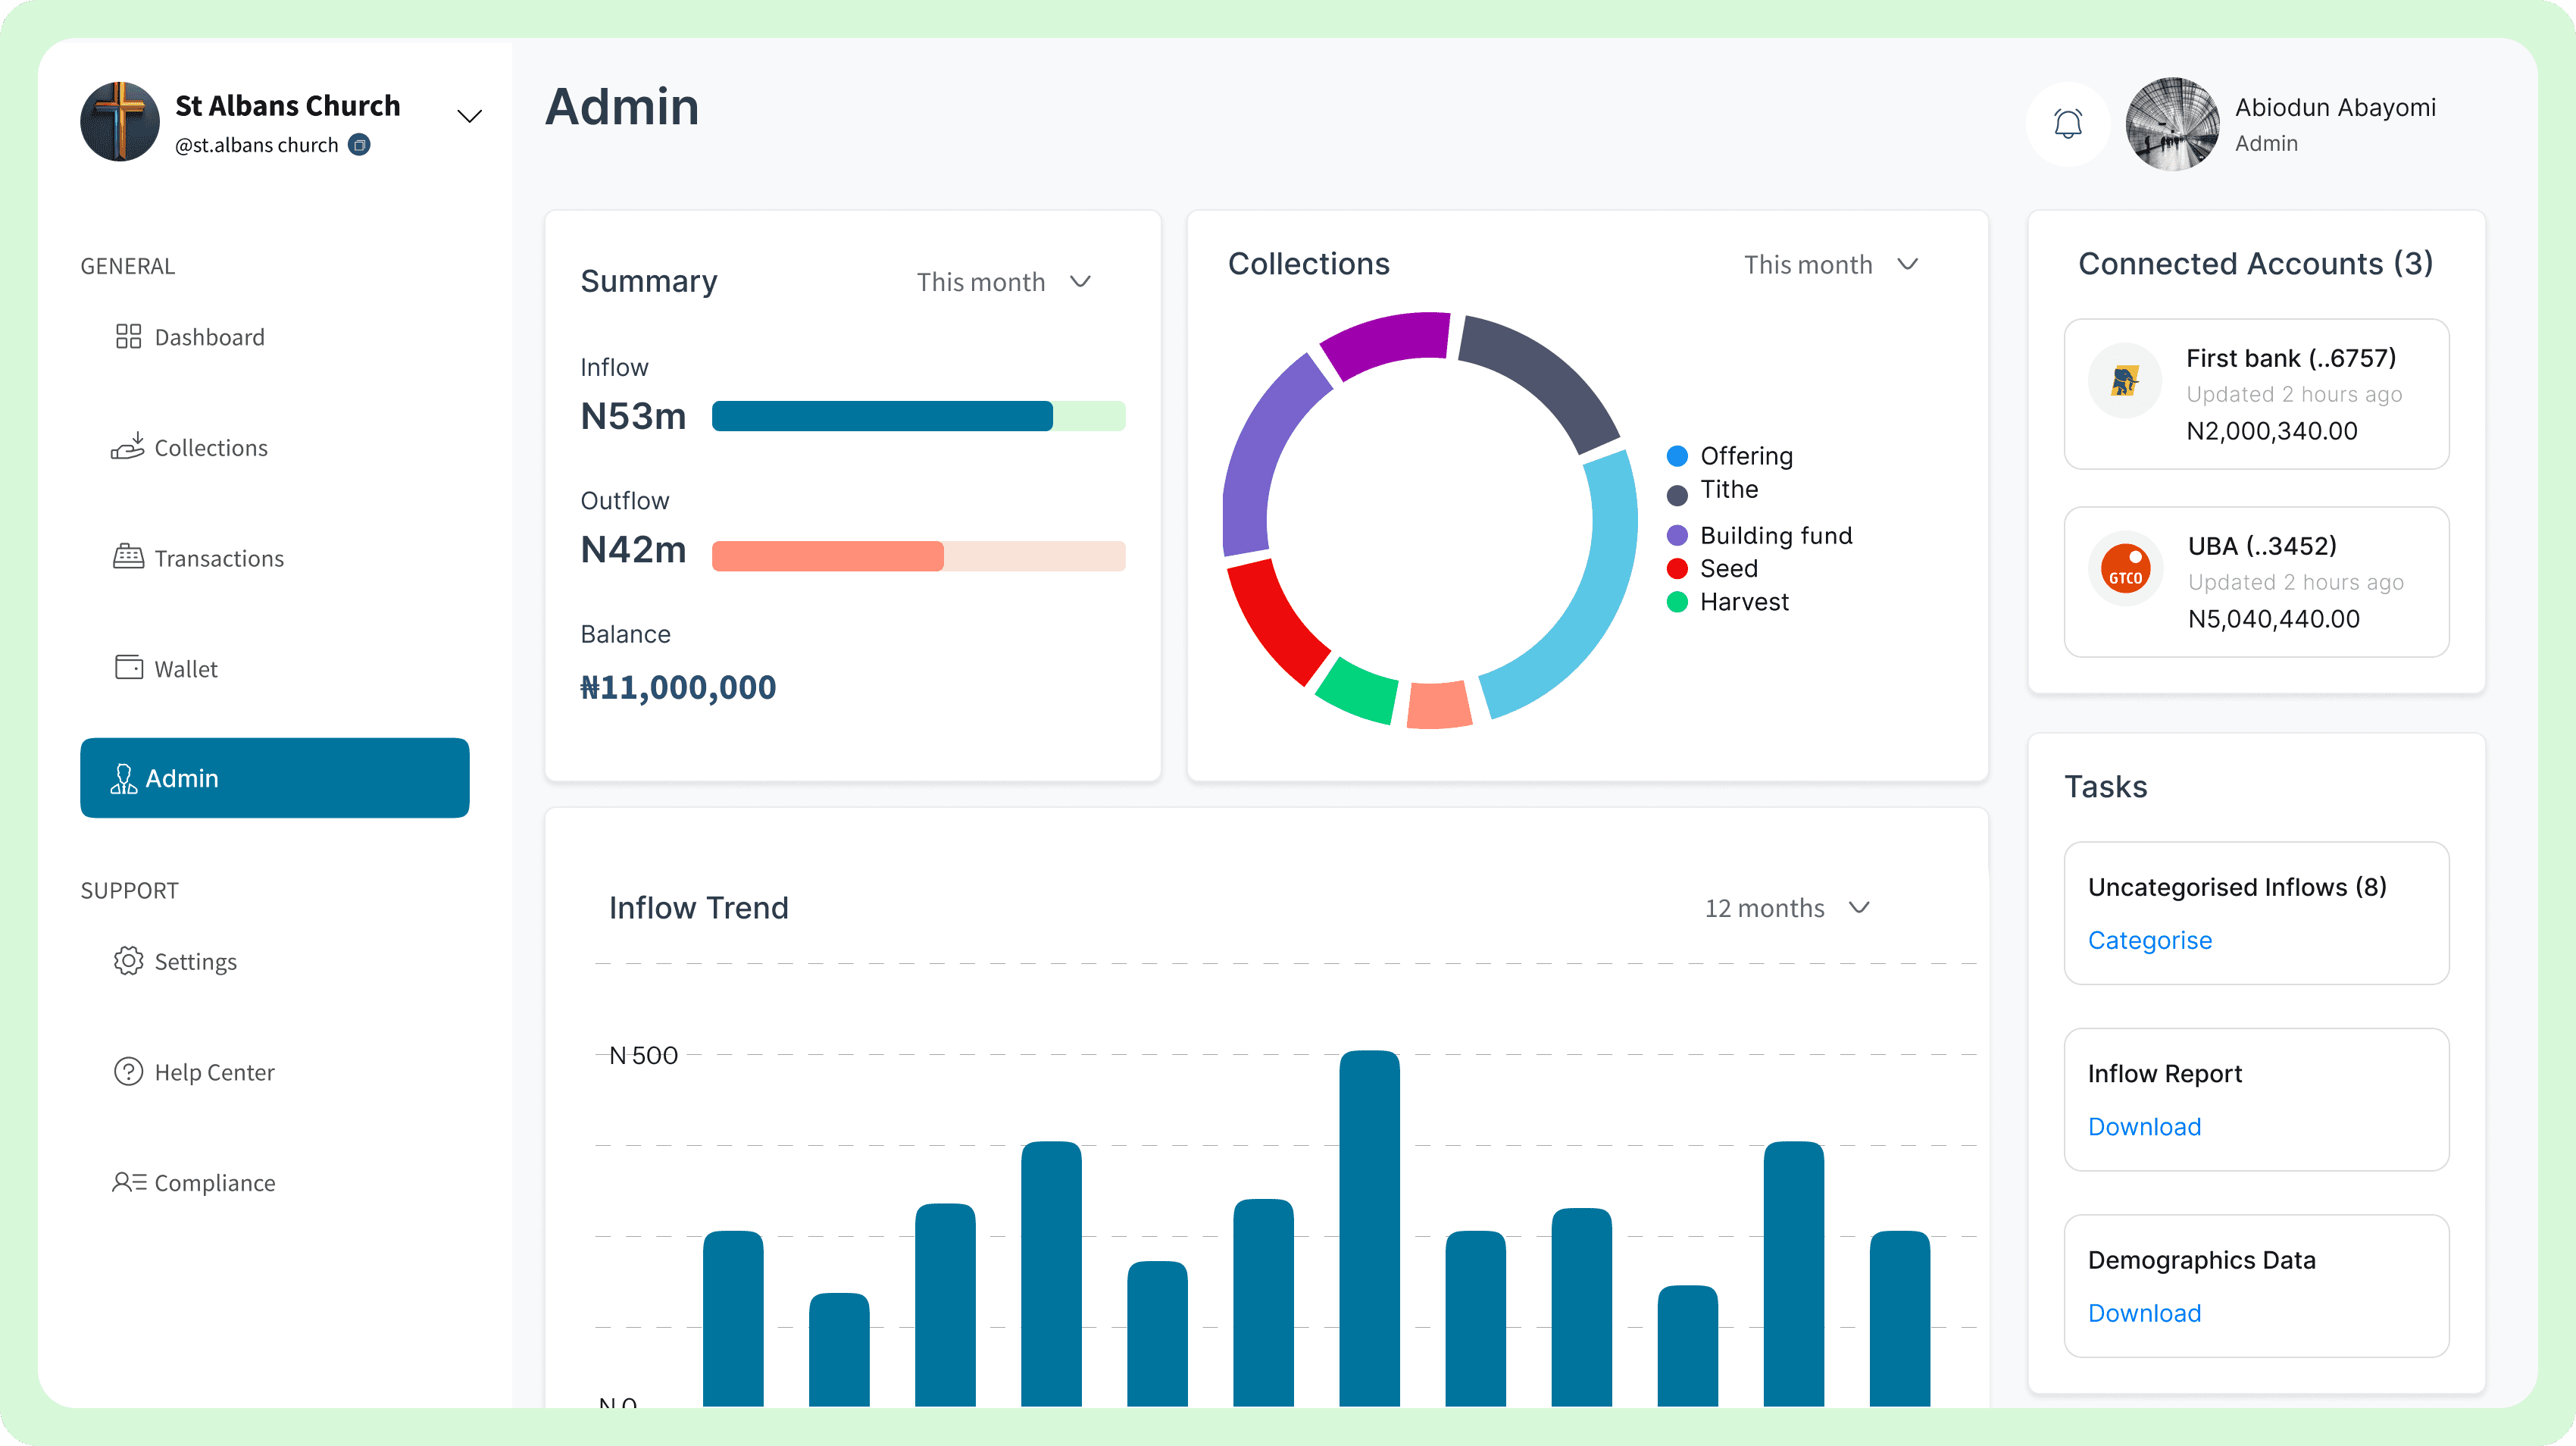Click the Collections hand icon in sidebar
The height and width of the screenshot is (1446, 2576).
coord(128,446)
